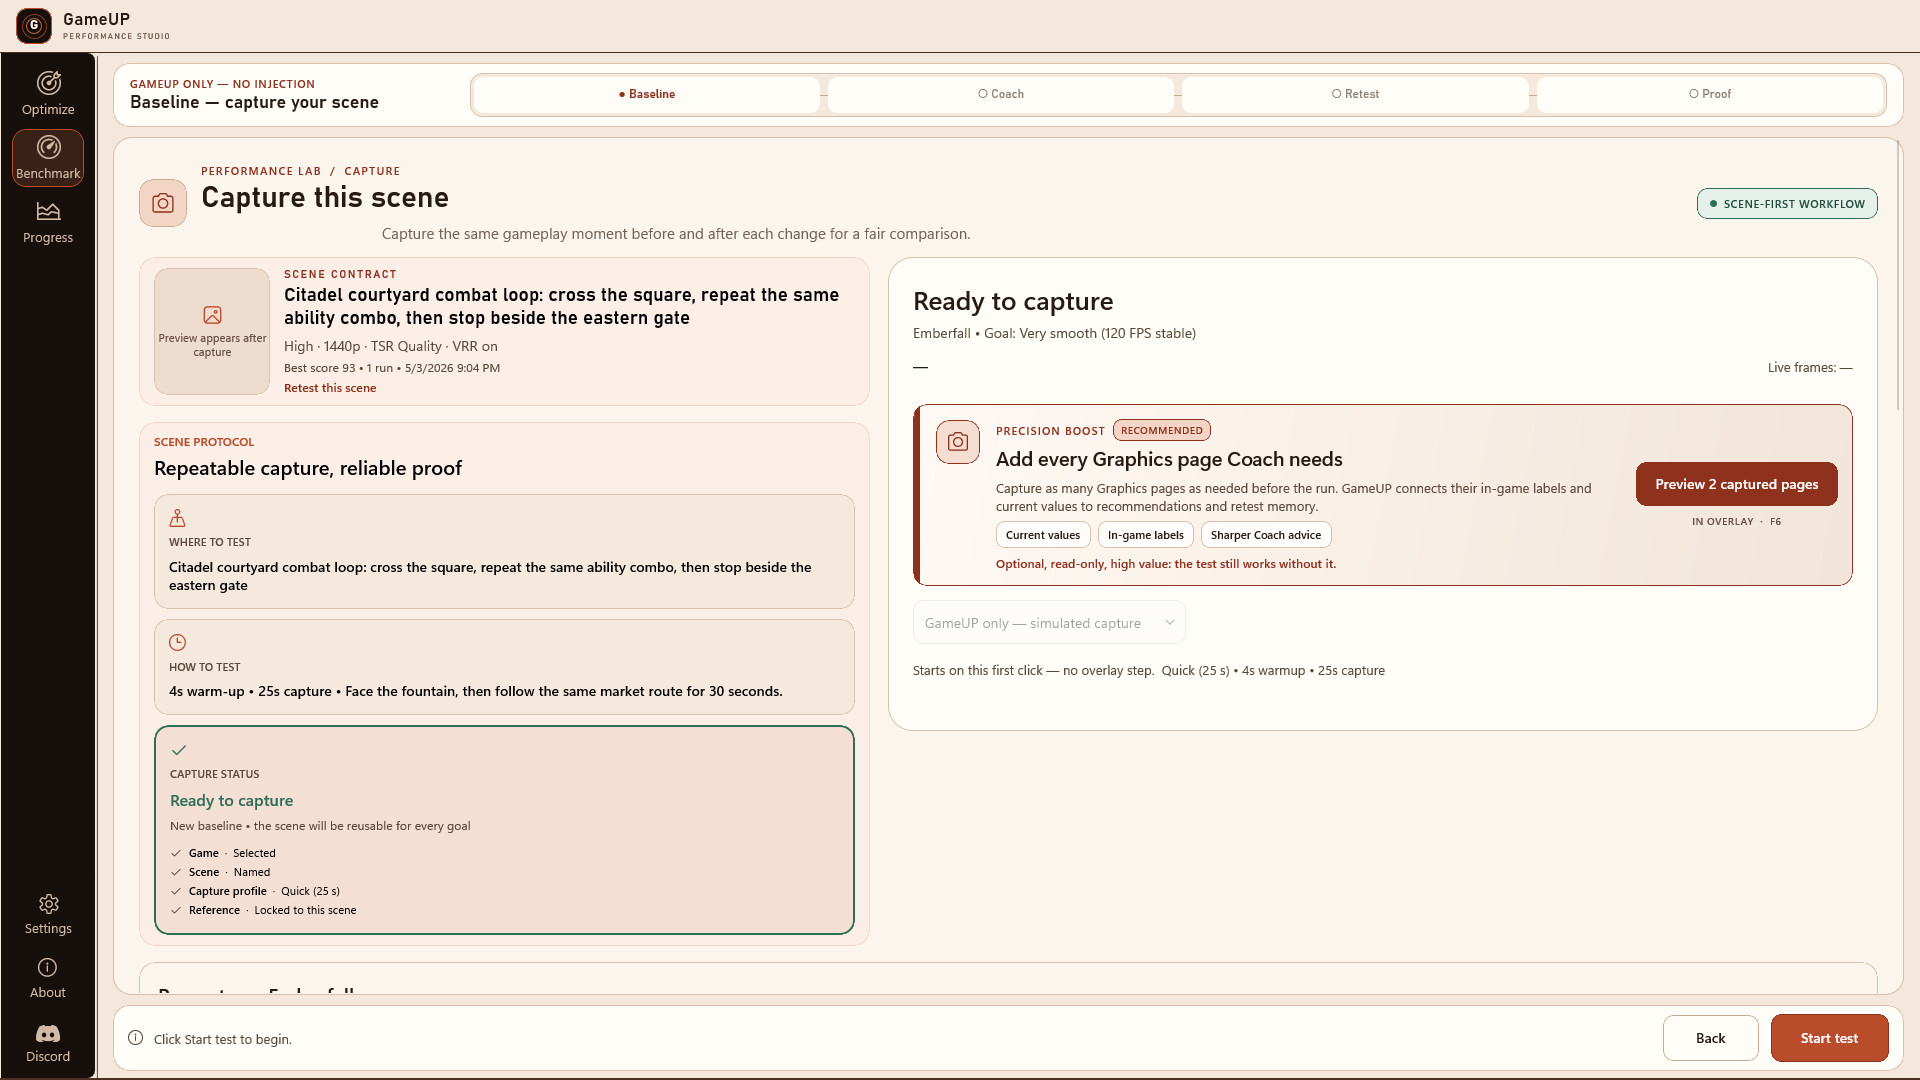Click 'Ready to capture' green status text
The image size is (1920, 1080).
point(232,801)
